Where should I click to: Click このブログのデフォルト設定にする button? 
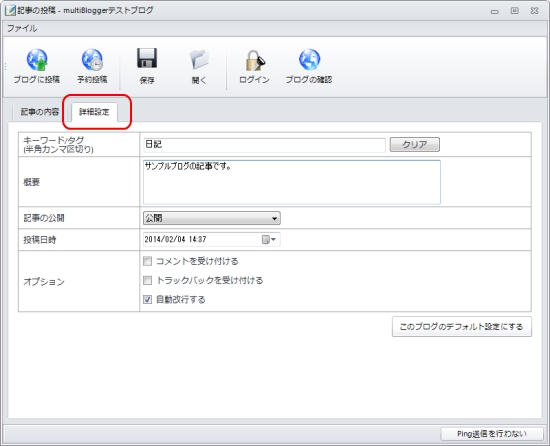[462, 327]
